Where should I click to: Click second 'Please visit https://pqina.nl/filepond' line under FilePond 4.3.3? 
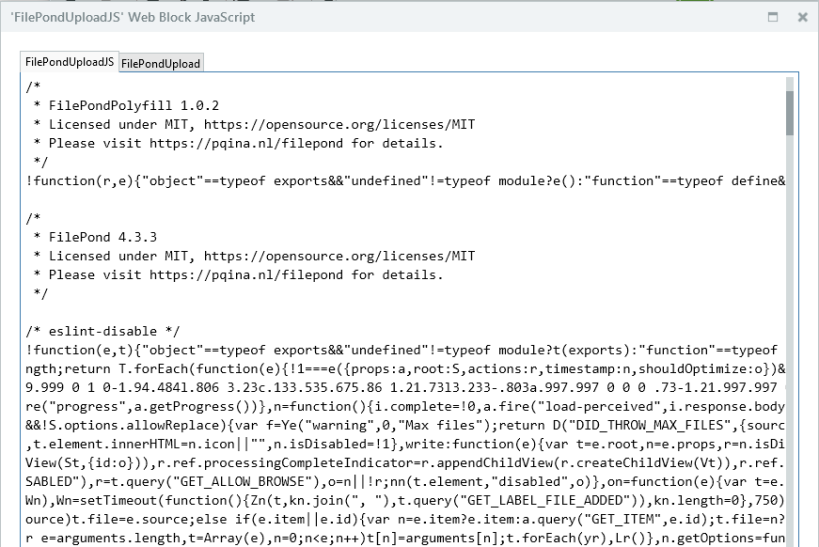coord(238,275)
